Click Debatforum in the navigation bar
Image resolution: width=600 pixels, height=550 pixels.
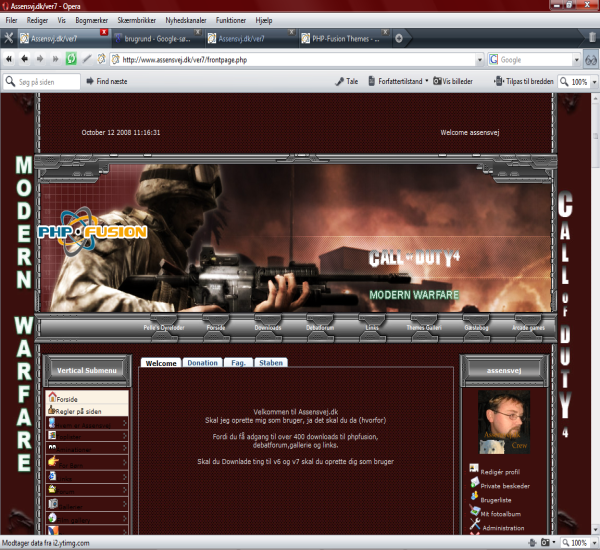[x=320, y=328]
